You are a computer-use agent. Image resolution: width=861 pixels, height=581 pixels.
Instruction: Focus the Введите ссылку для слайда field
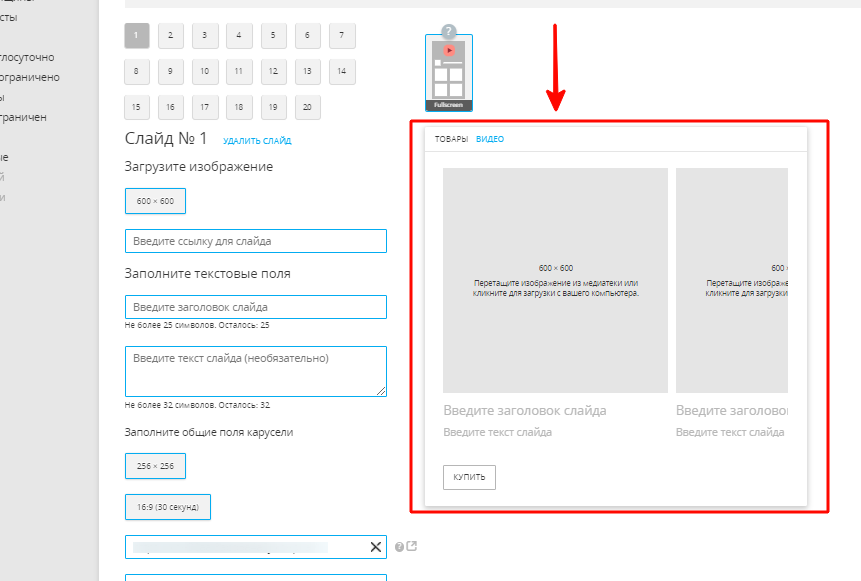point(256,241)
